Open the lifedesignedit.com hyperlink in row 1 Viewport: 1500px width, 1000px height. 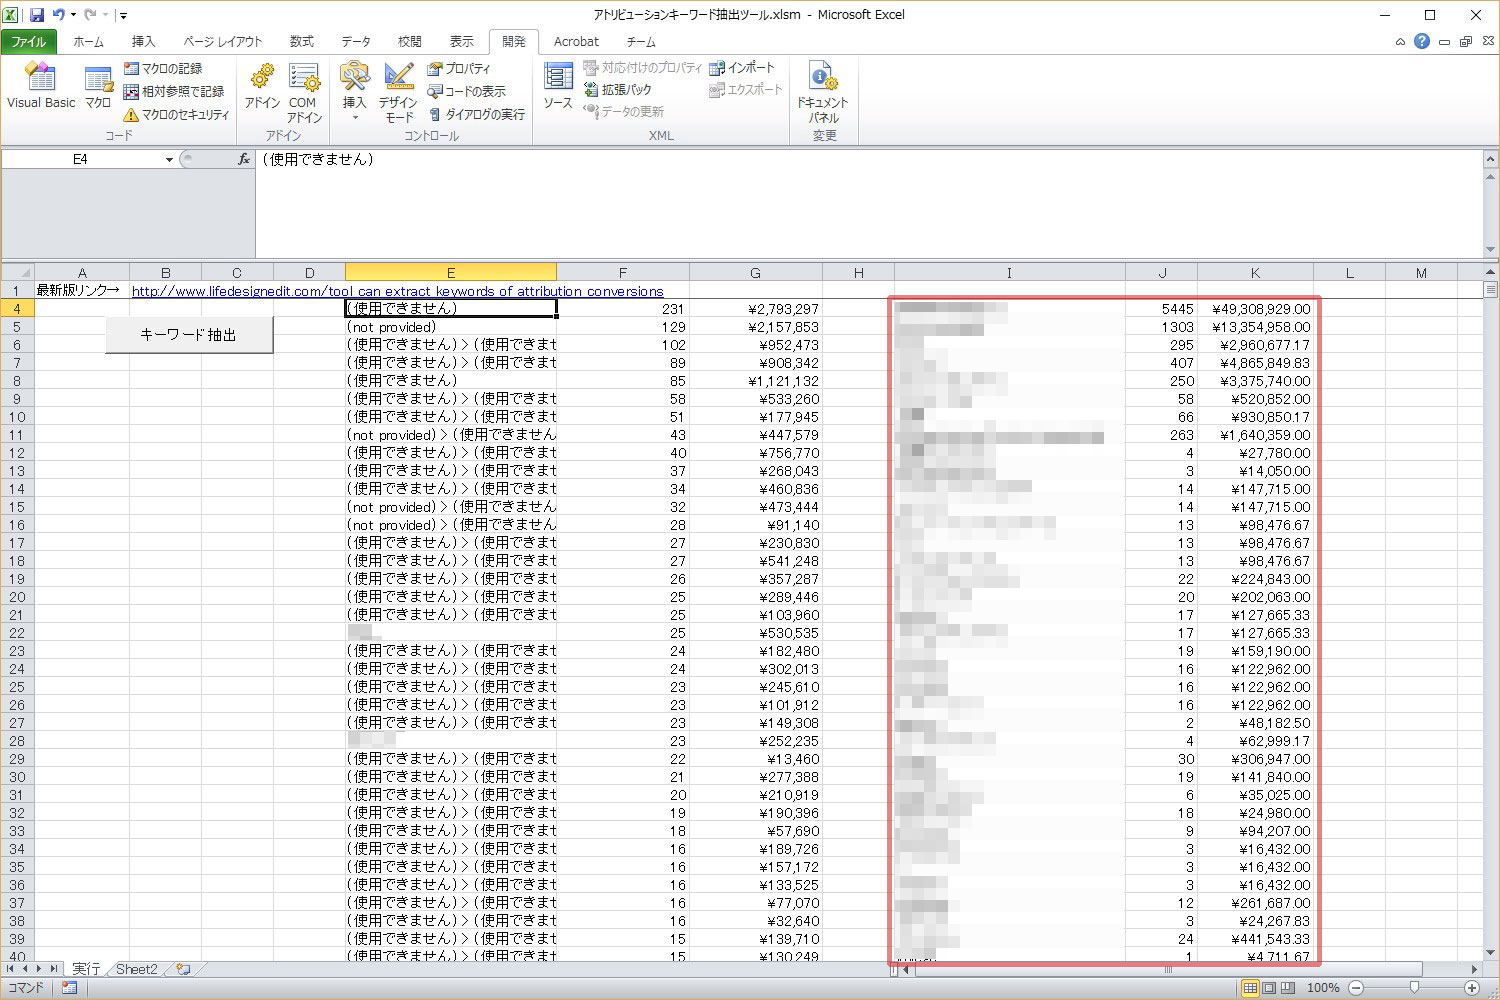tap(398, 291)
